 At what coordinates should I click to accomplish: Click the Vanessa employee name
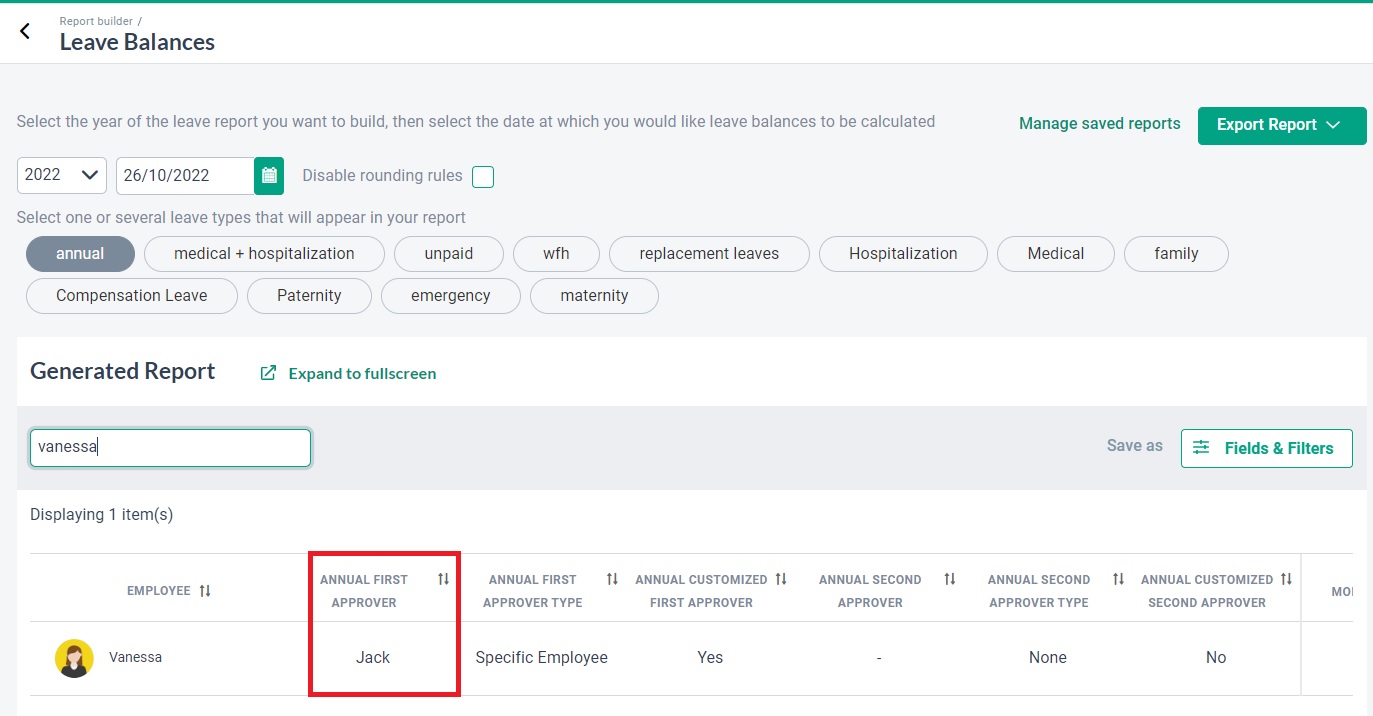coord(135,658)
